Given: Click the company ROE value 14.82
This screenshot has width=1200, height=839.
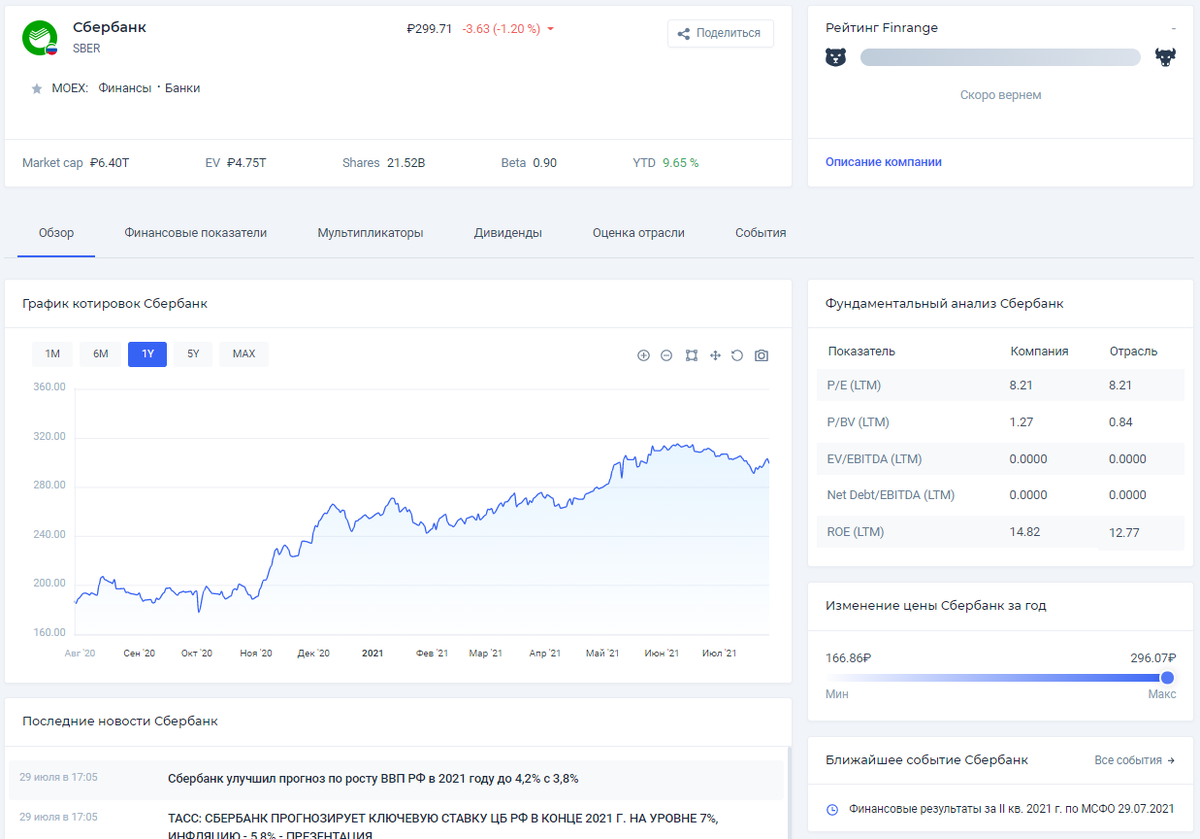Looking at the screenshot, I should [x=1025, y=532].
